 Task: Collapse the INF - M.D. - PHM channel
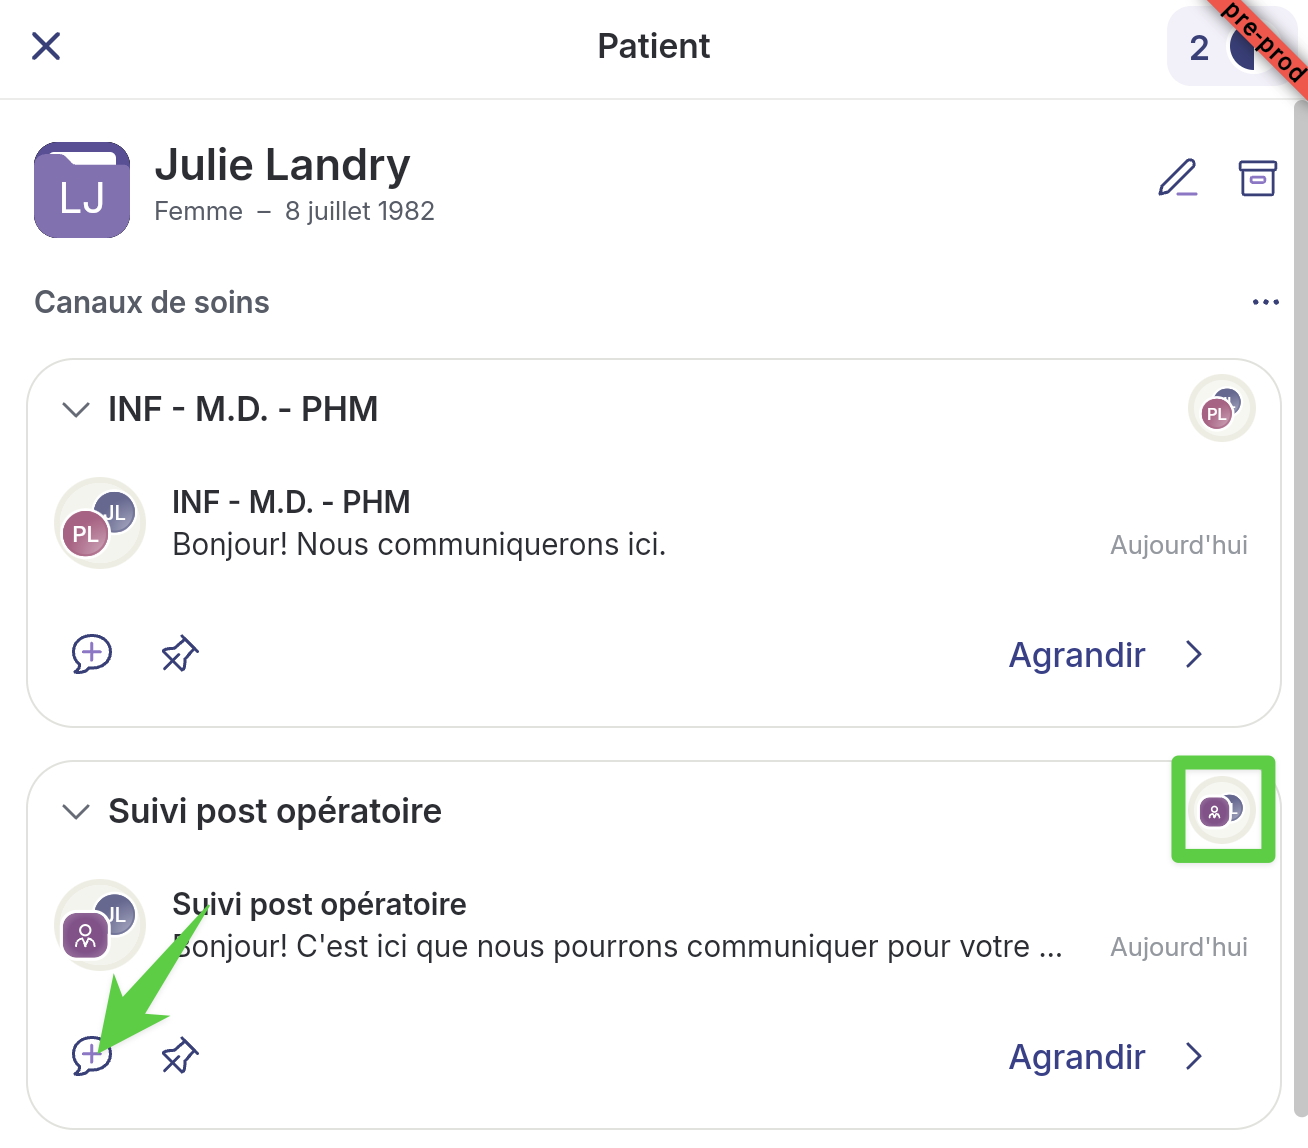[76, 410]
